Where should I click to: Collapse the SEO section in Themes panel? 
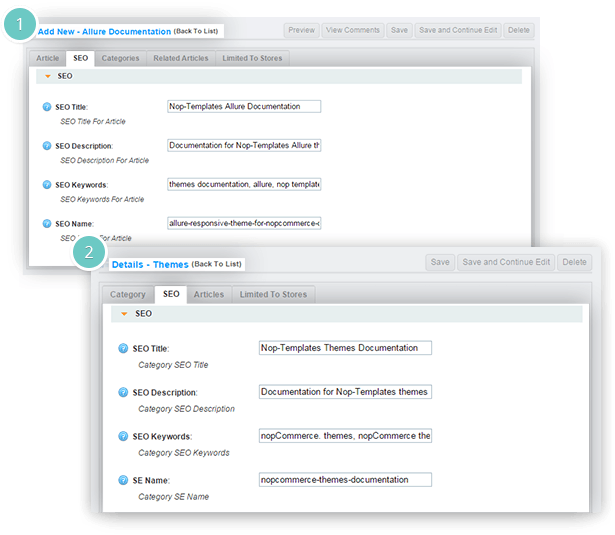coord(124,314)
